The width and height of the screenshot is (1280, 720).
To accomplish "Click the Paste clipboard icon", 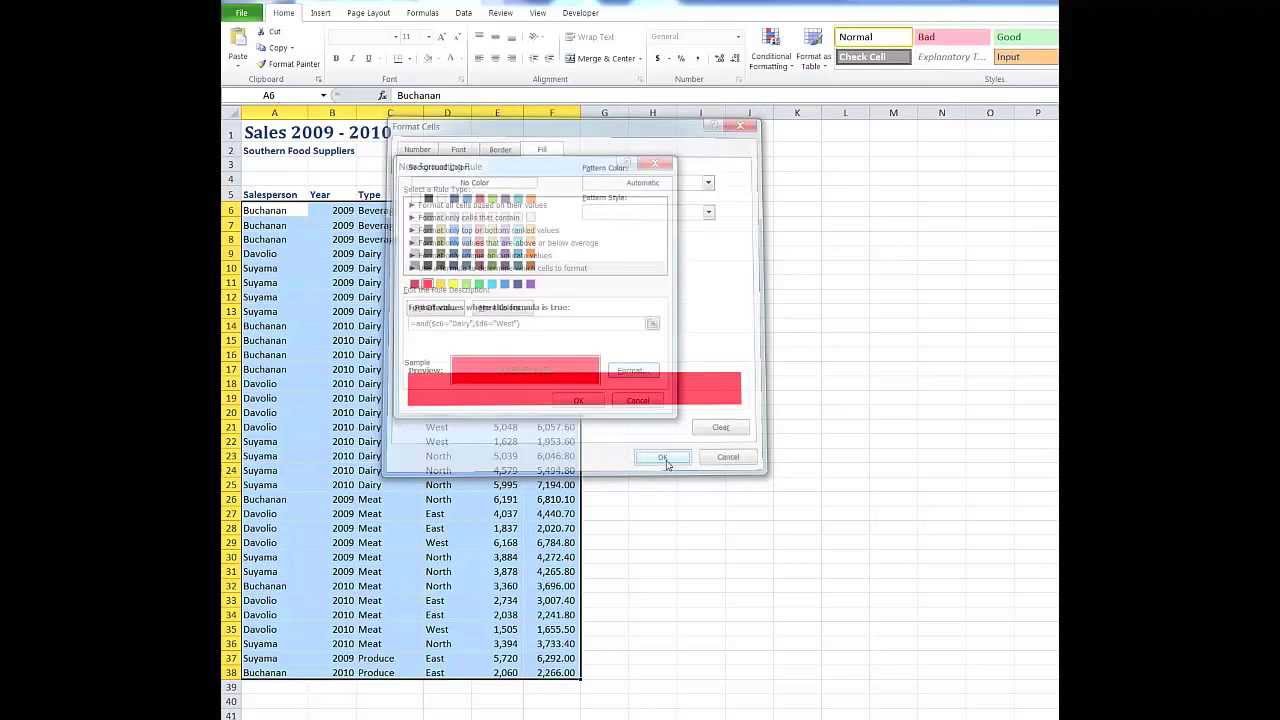I will 238,38.
